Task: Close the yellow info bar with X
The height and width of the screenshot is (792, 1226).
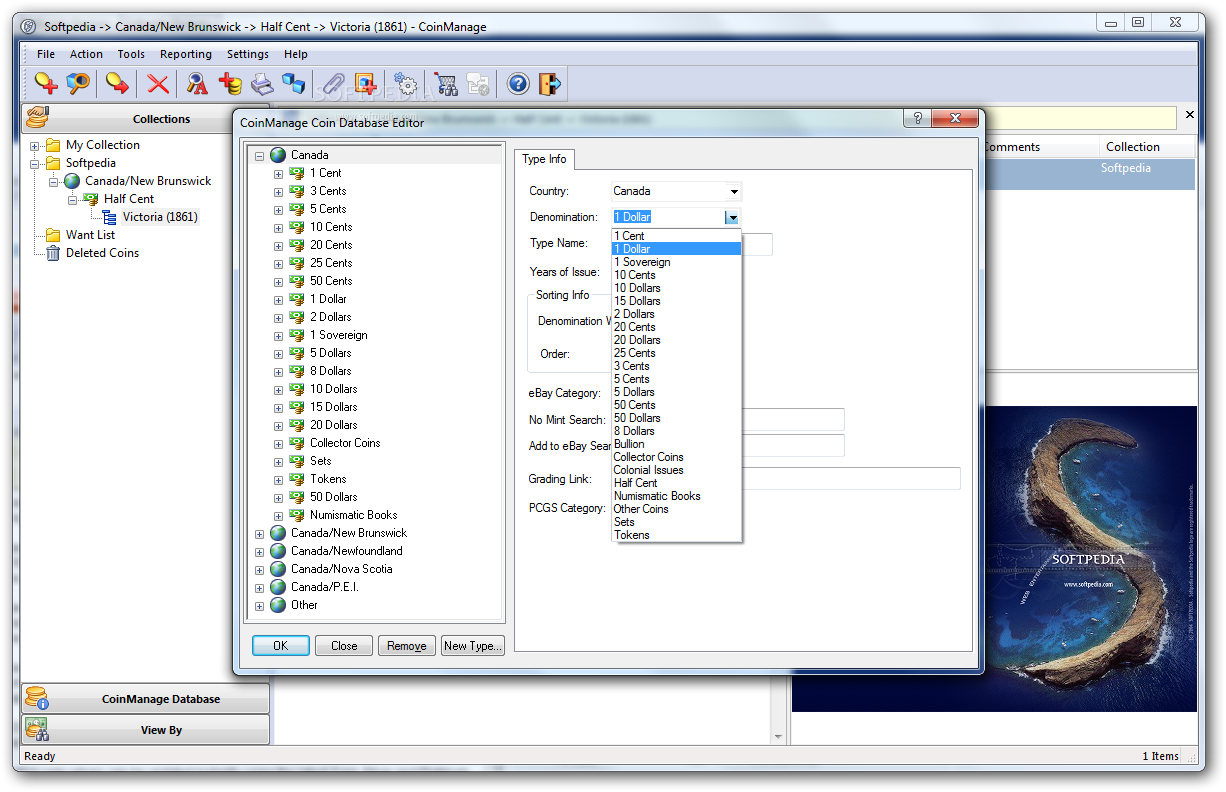Action: pos(1189,115)
